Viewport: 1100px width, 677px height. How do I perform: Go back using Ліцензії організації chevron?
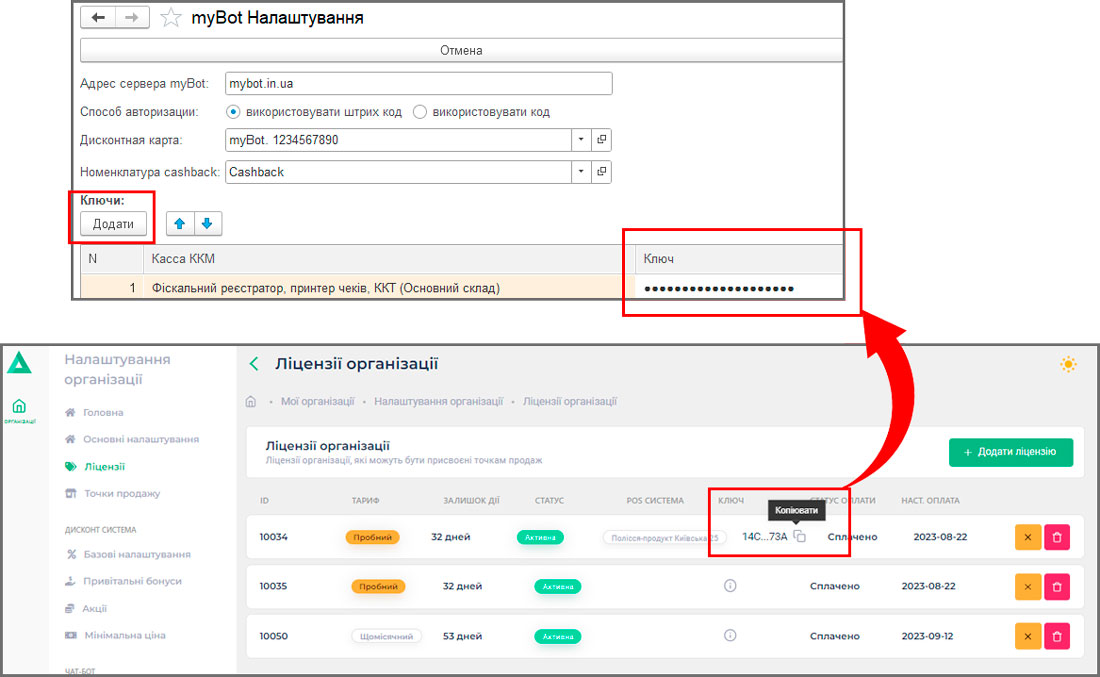click(254, 364)
